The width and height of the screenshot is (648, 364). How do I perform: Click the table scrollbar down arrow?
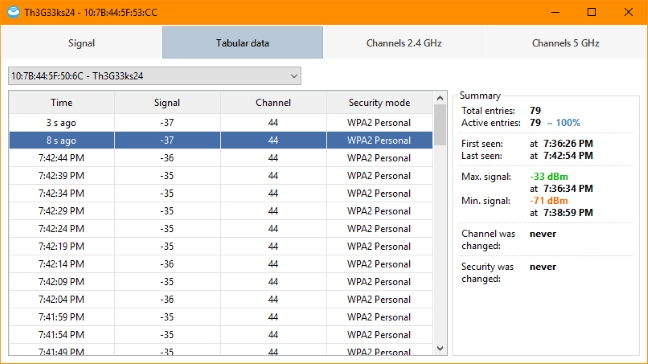pos(440,349)
